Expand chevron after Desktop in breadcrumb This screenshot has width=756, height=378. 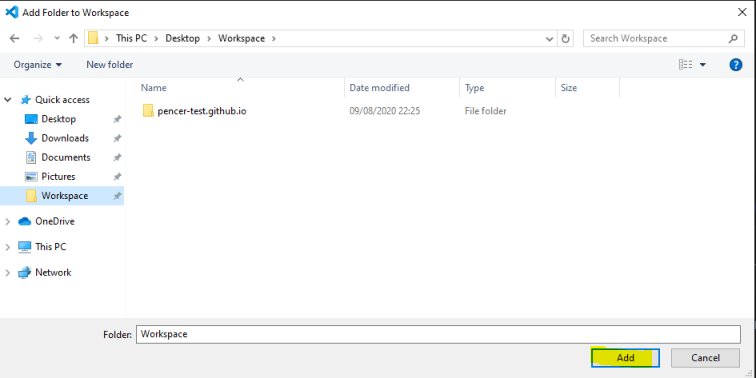pos(209,39)
